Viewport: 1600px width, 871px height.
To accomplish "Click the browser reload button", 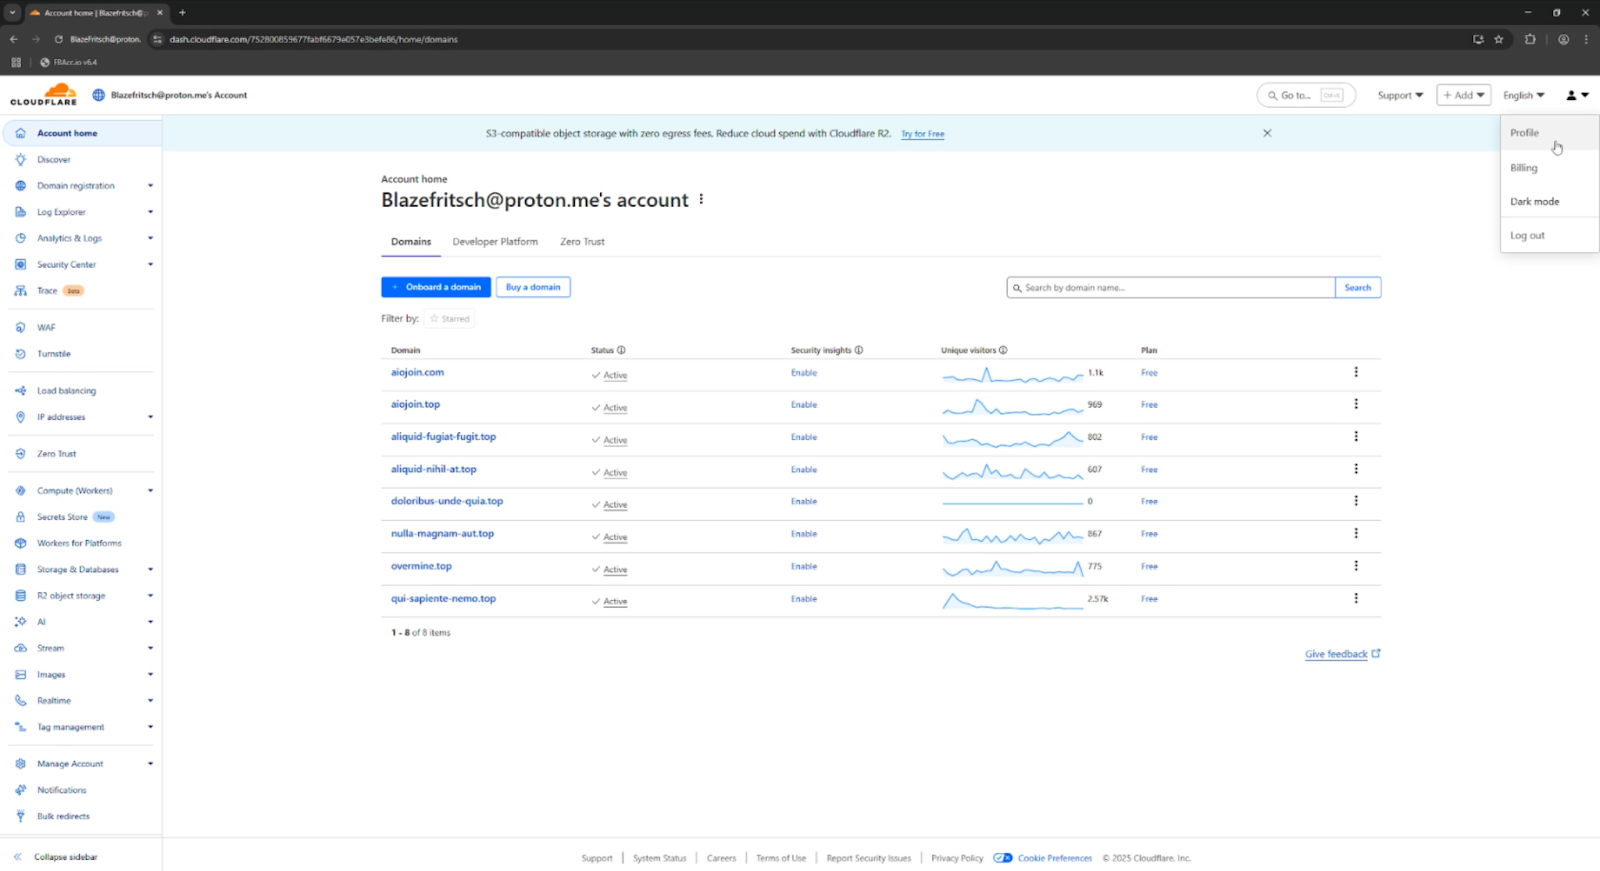I will (58, 39).
